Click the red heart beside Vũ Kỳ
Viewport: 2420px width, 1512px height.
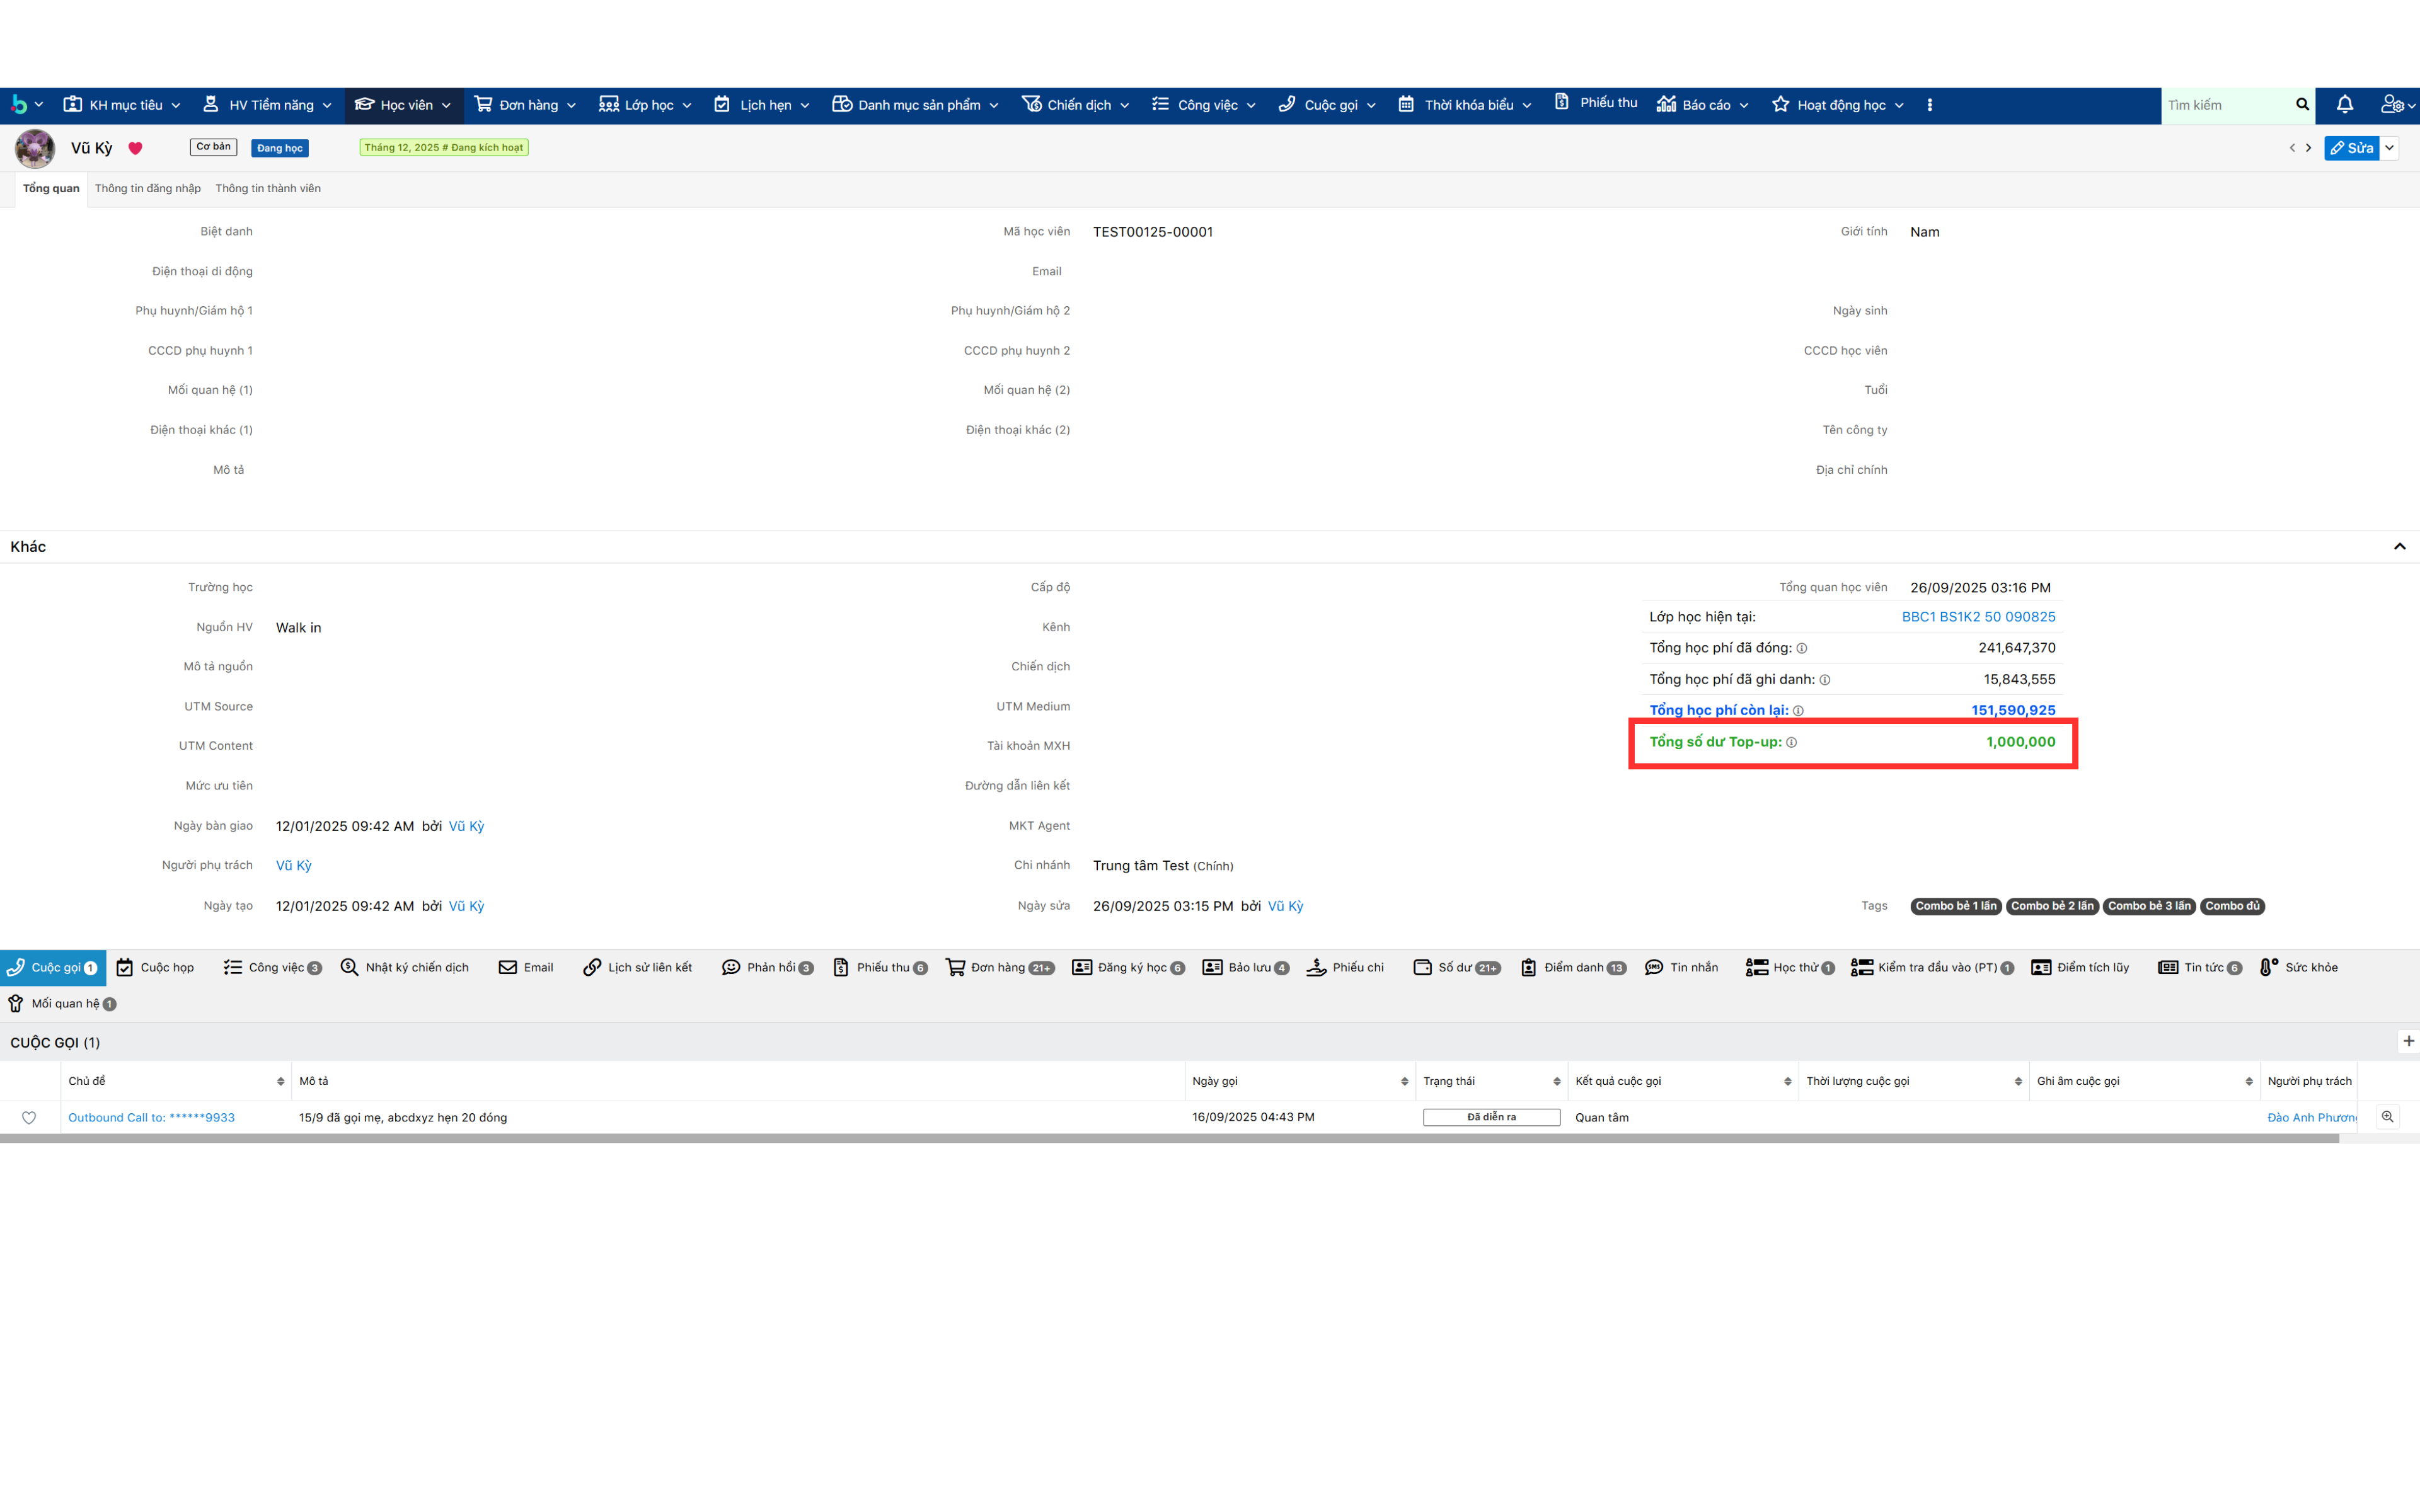pos(135,148)
